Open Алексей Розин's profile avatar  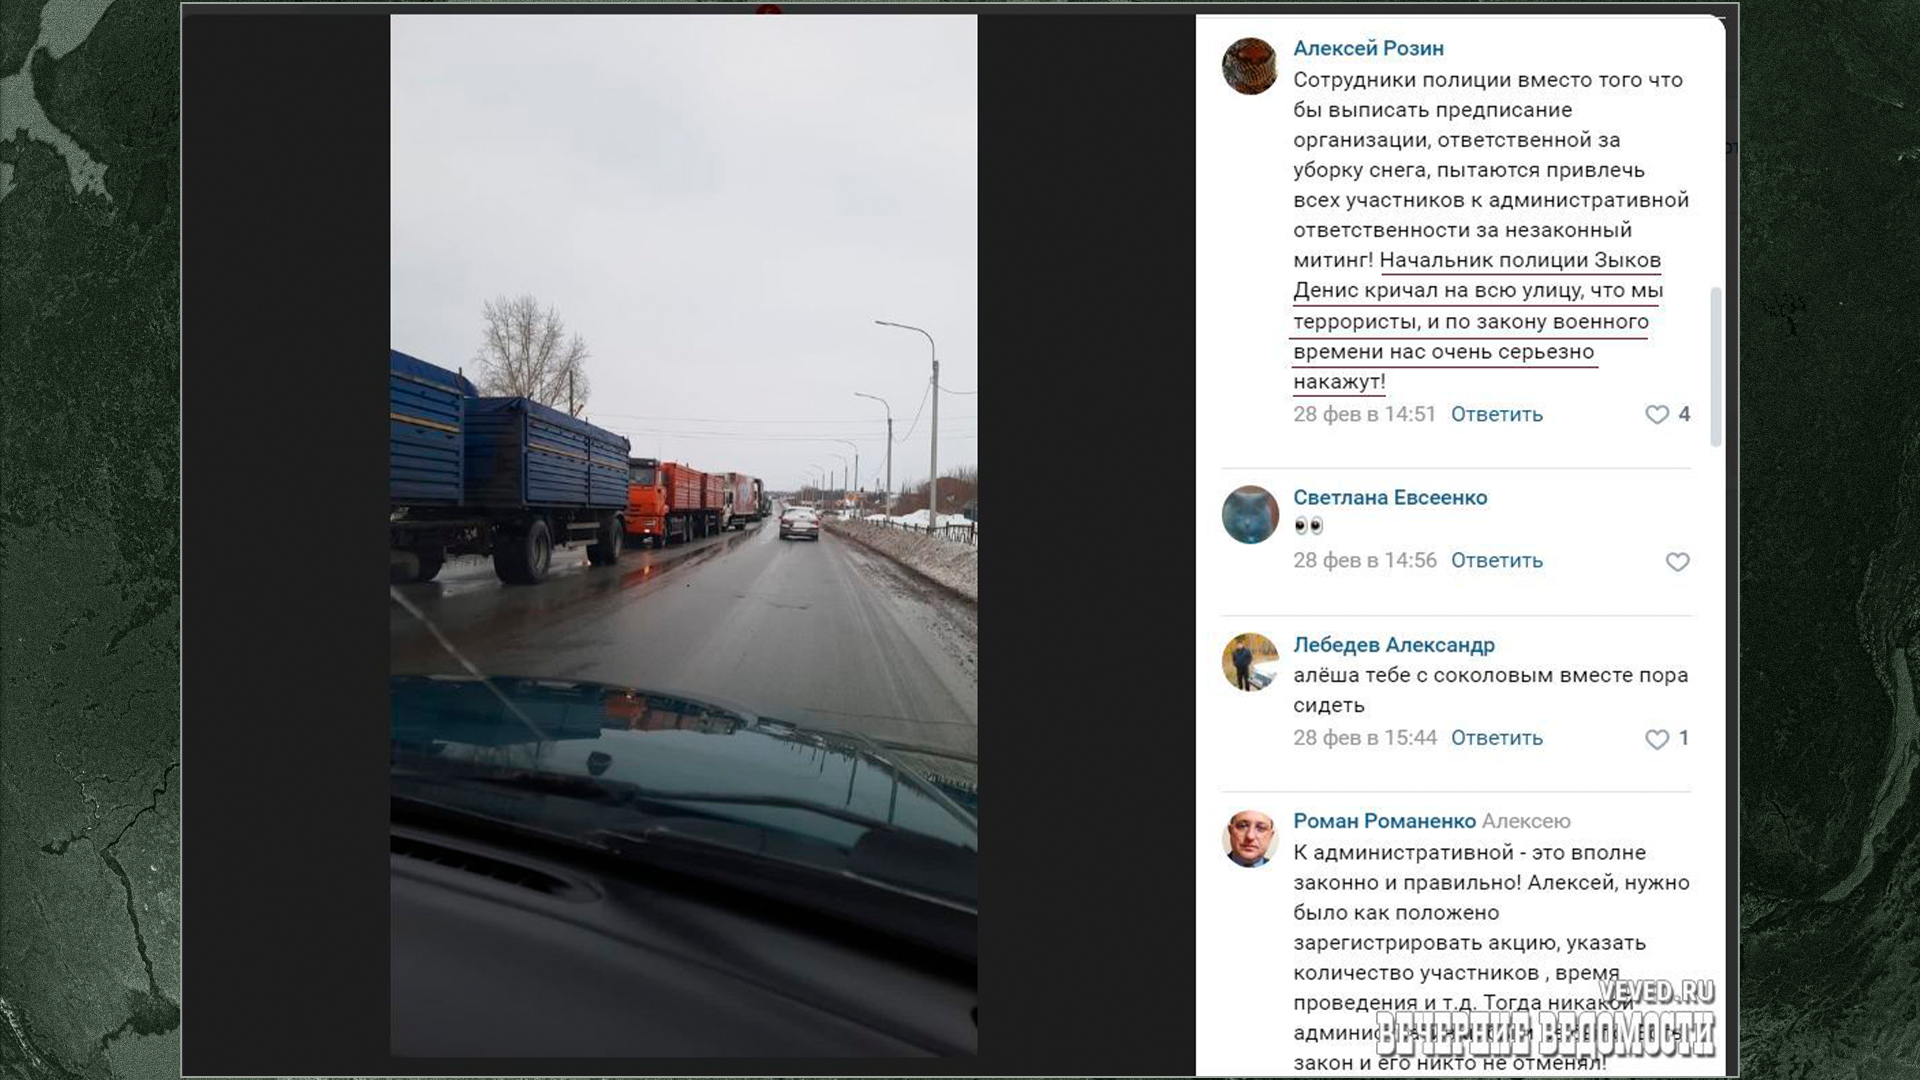[x=1250, y=66]
